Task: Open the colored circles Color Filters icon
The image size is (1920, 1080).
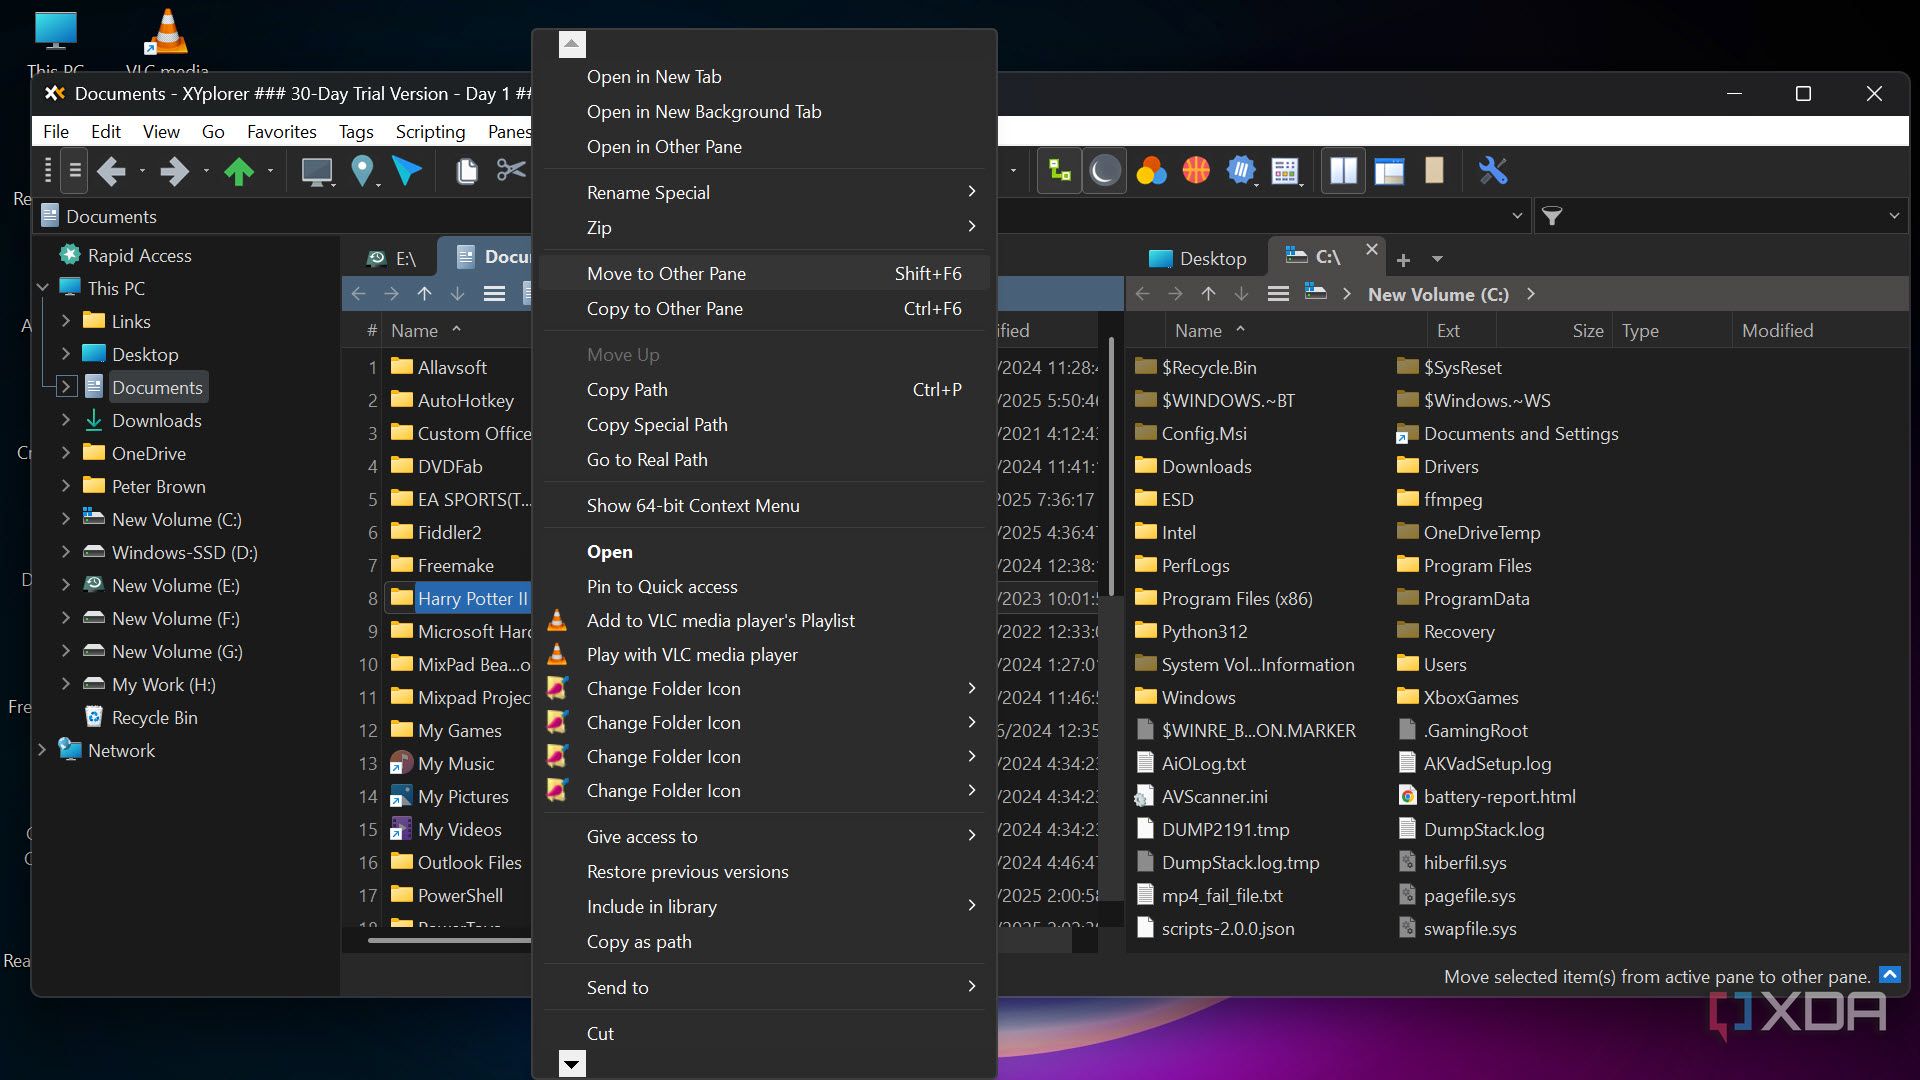Action: coord(1151,171)
